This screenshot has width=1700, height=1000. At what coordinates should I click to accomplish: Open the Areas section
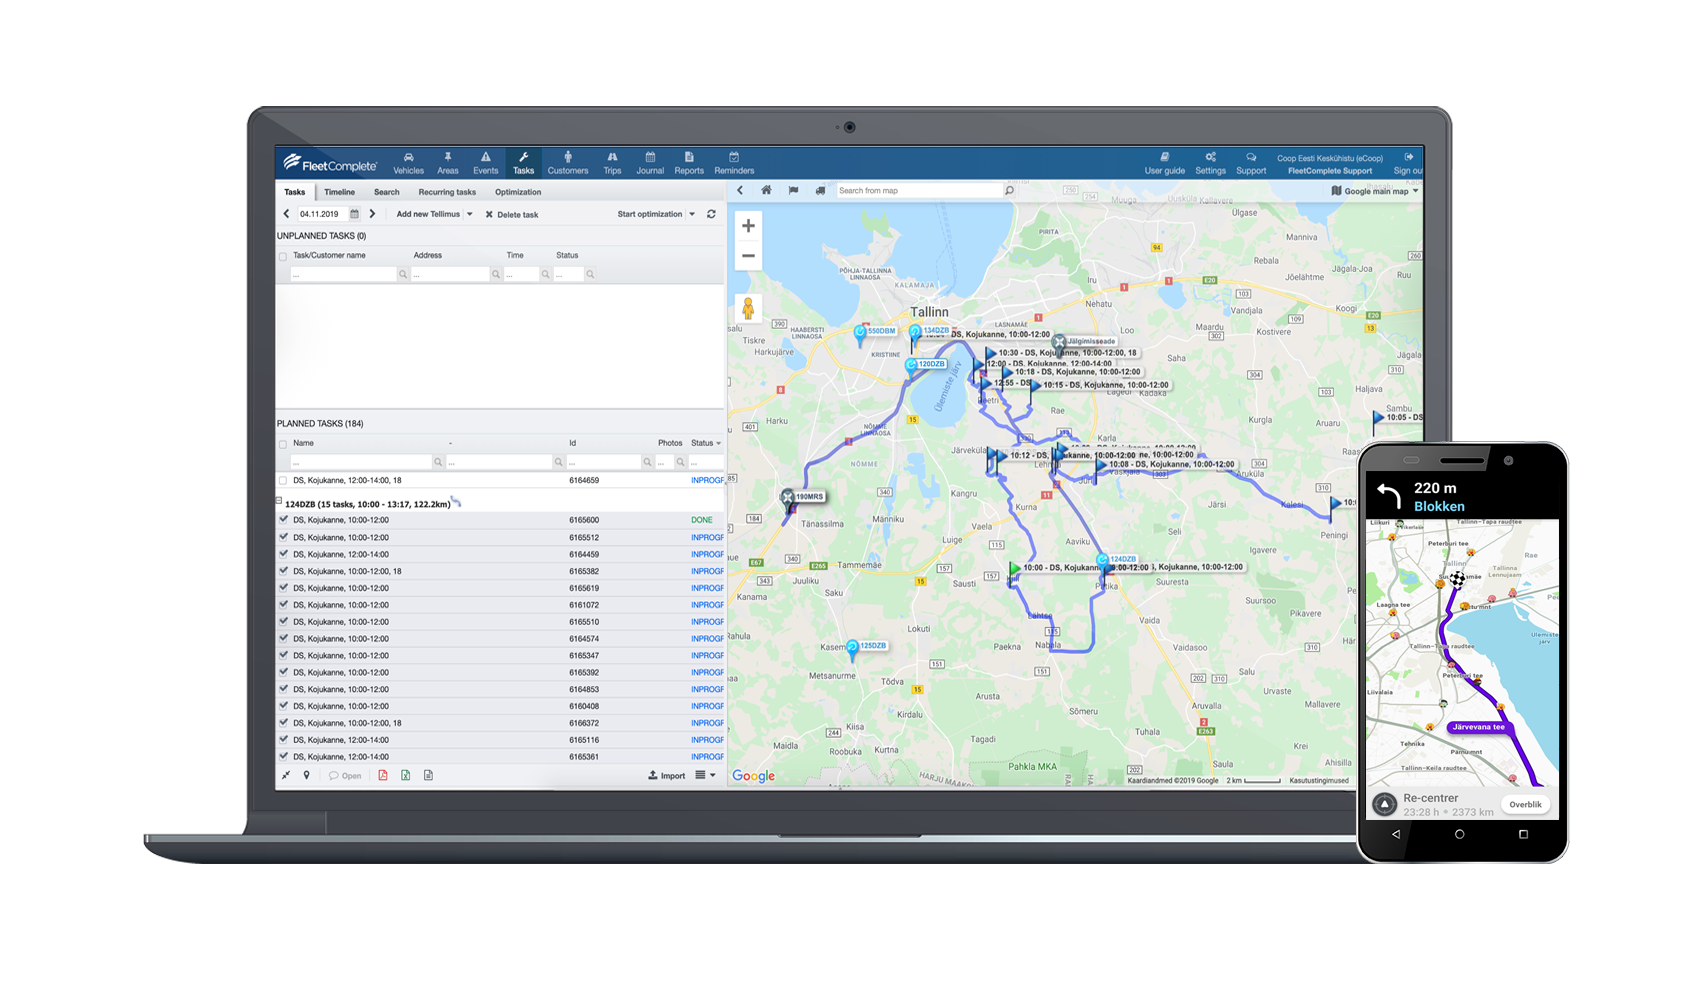[x=447, y=163]
